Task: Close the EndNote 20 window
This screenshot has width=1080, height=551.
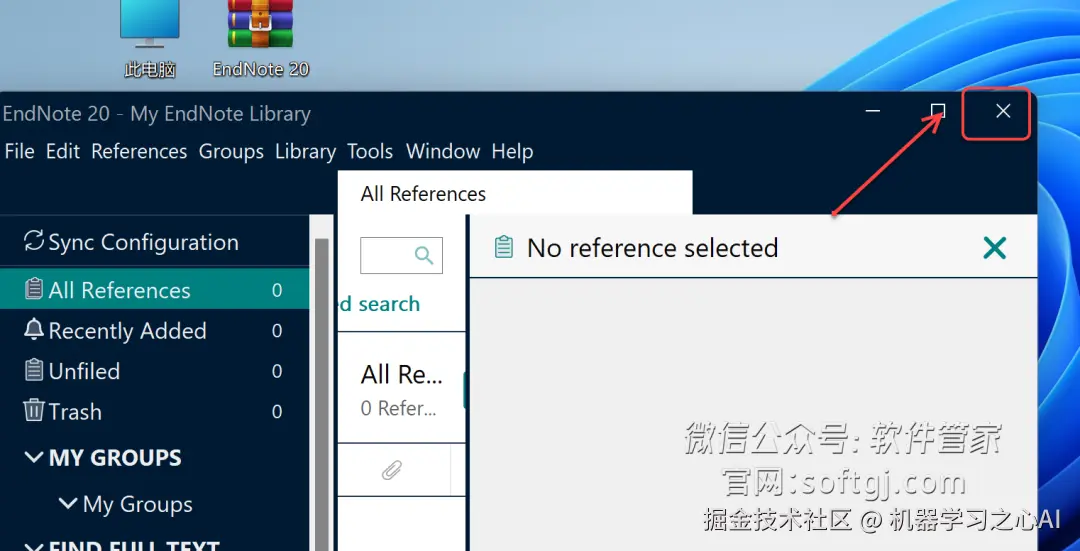Action: 1003,111
